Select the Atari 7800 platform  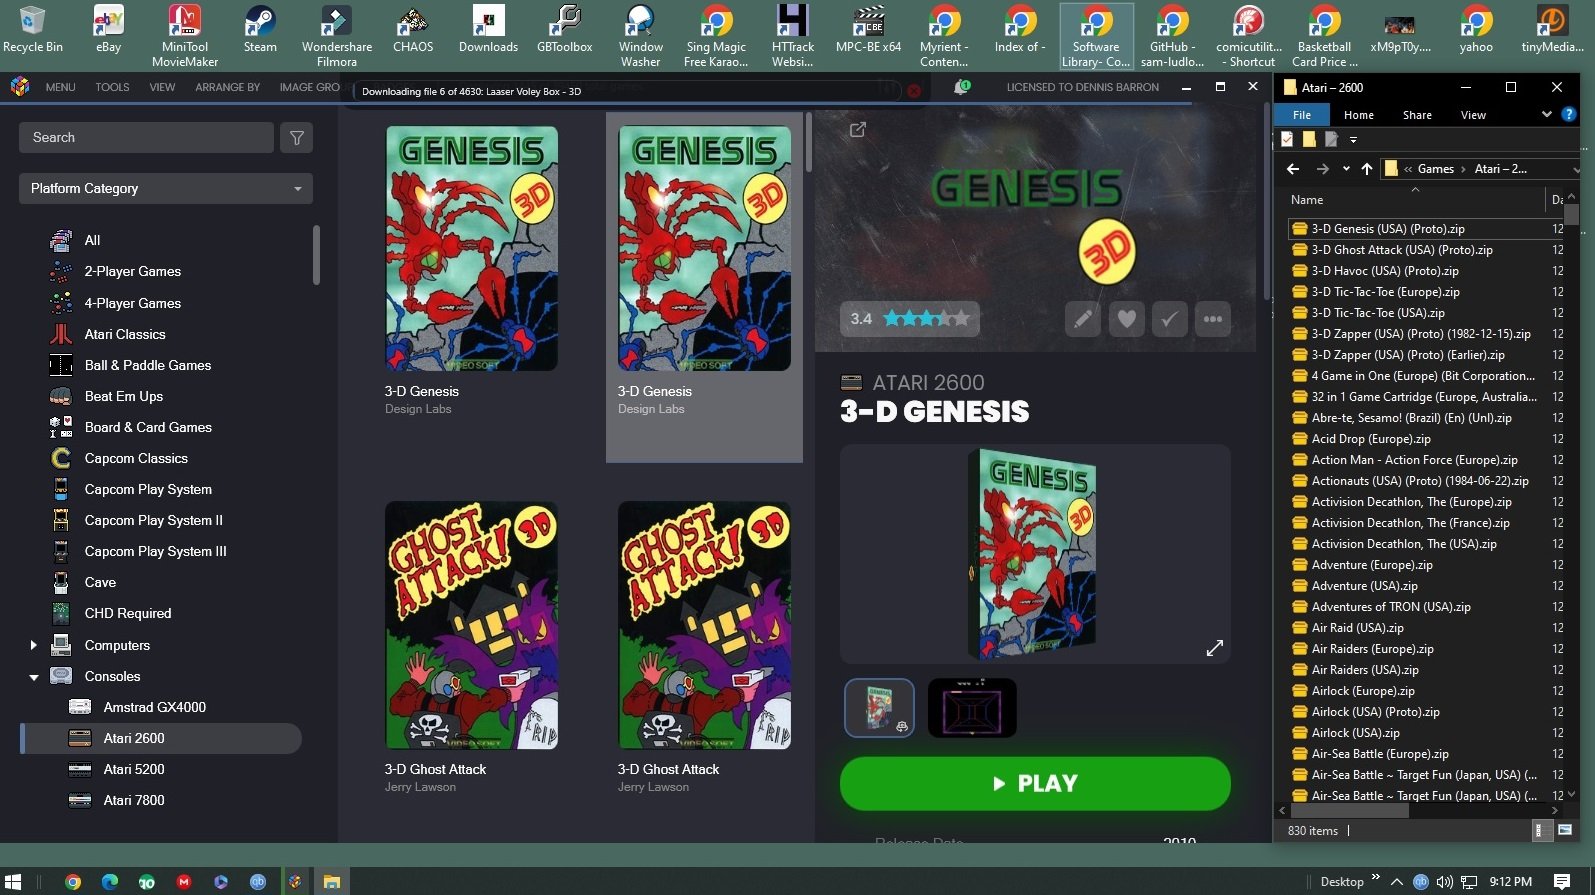tap(134, 800)
